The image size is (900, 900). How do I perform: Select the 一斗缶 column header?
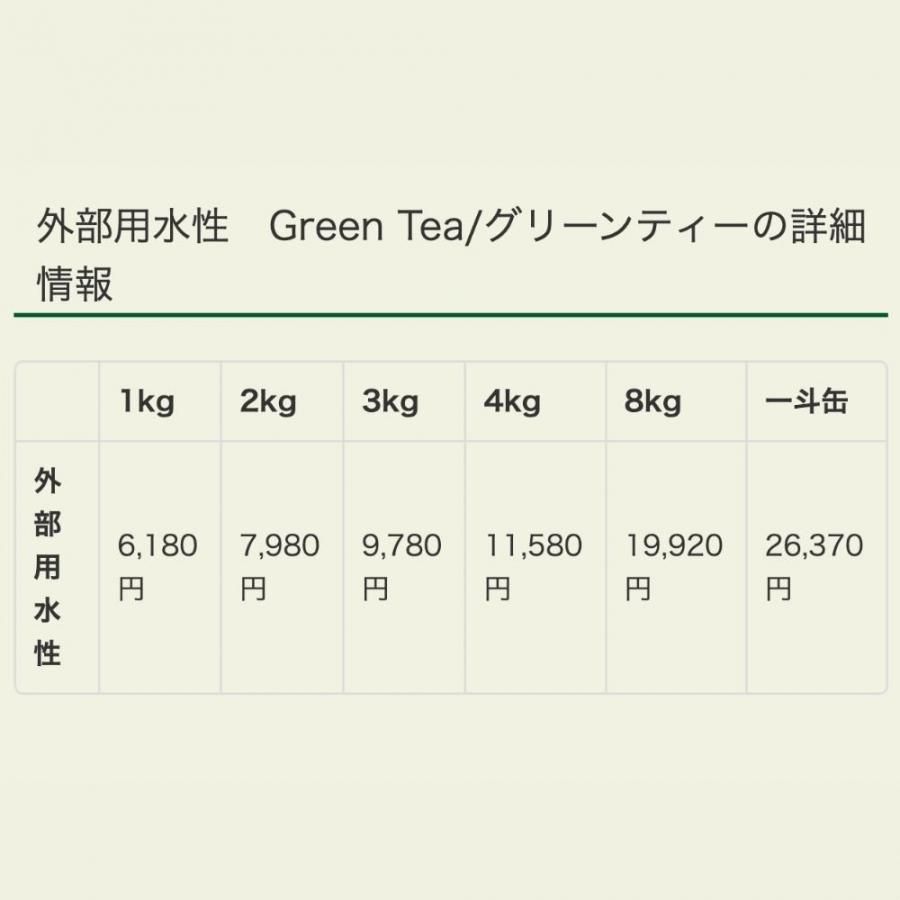[806, 402]
